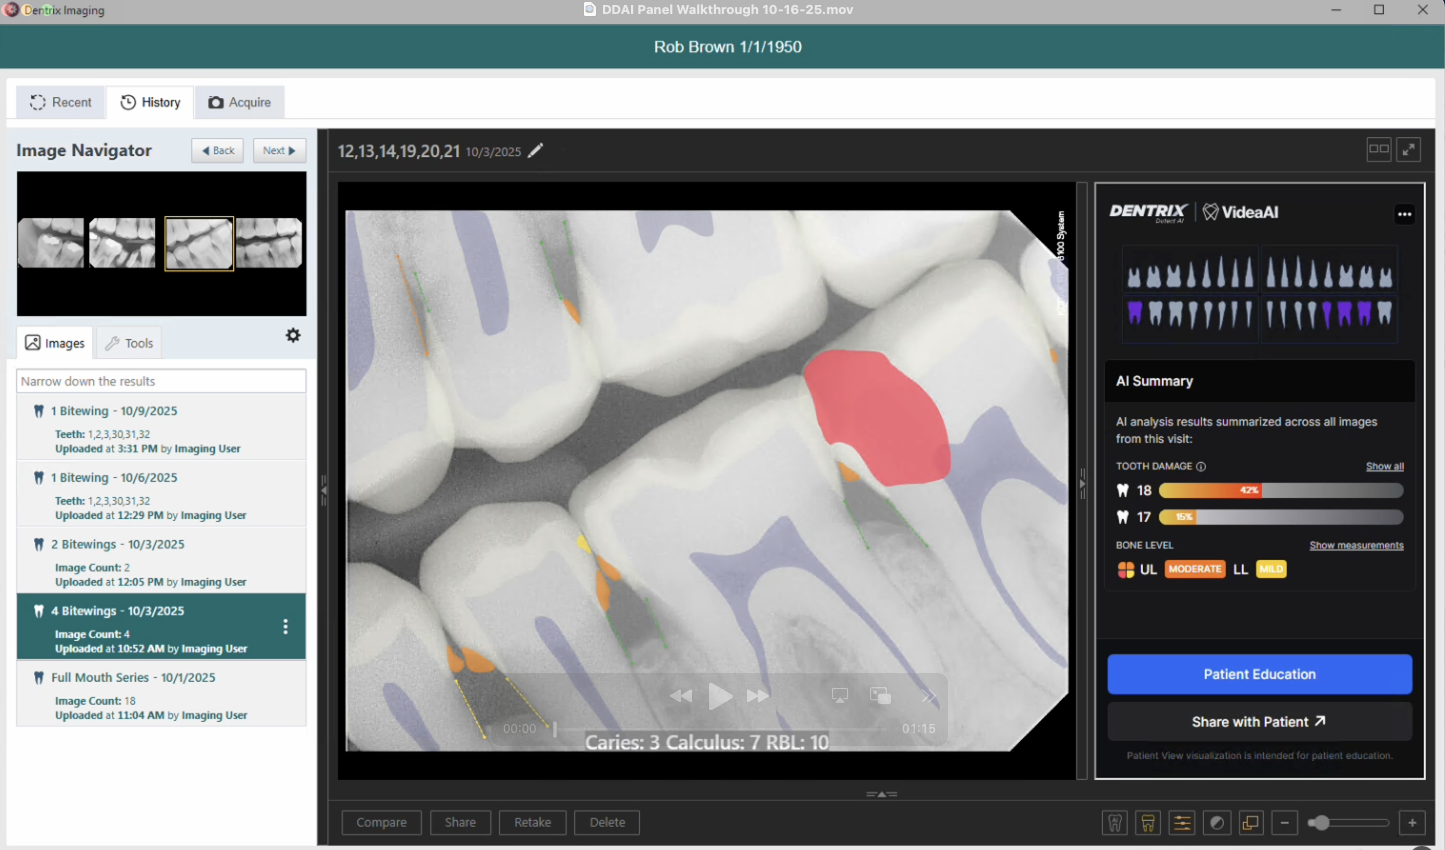Viewport: 1445px width, 850px height.
Task: Switch to side-by-side split view
Action: [1379, 149]
